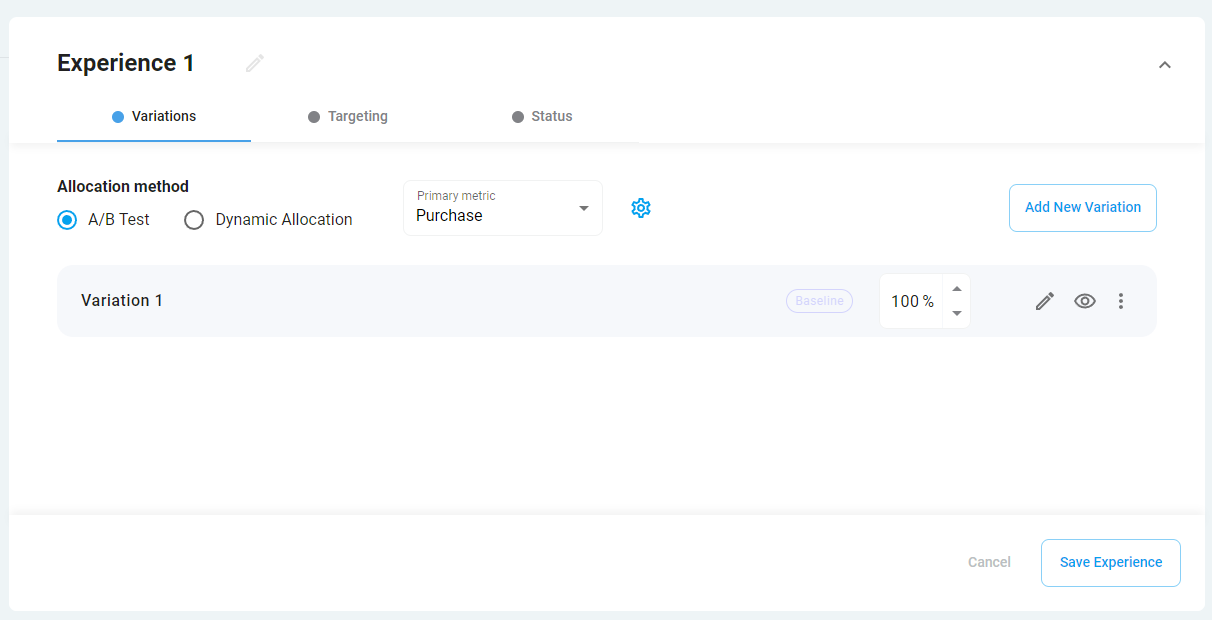The width and height of the screenshot is (1212, 620).
Task: Click the Add New Variation button
Action: [x=1082, y=208]
